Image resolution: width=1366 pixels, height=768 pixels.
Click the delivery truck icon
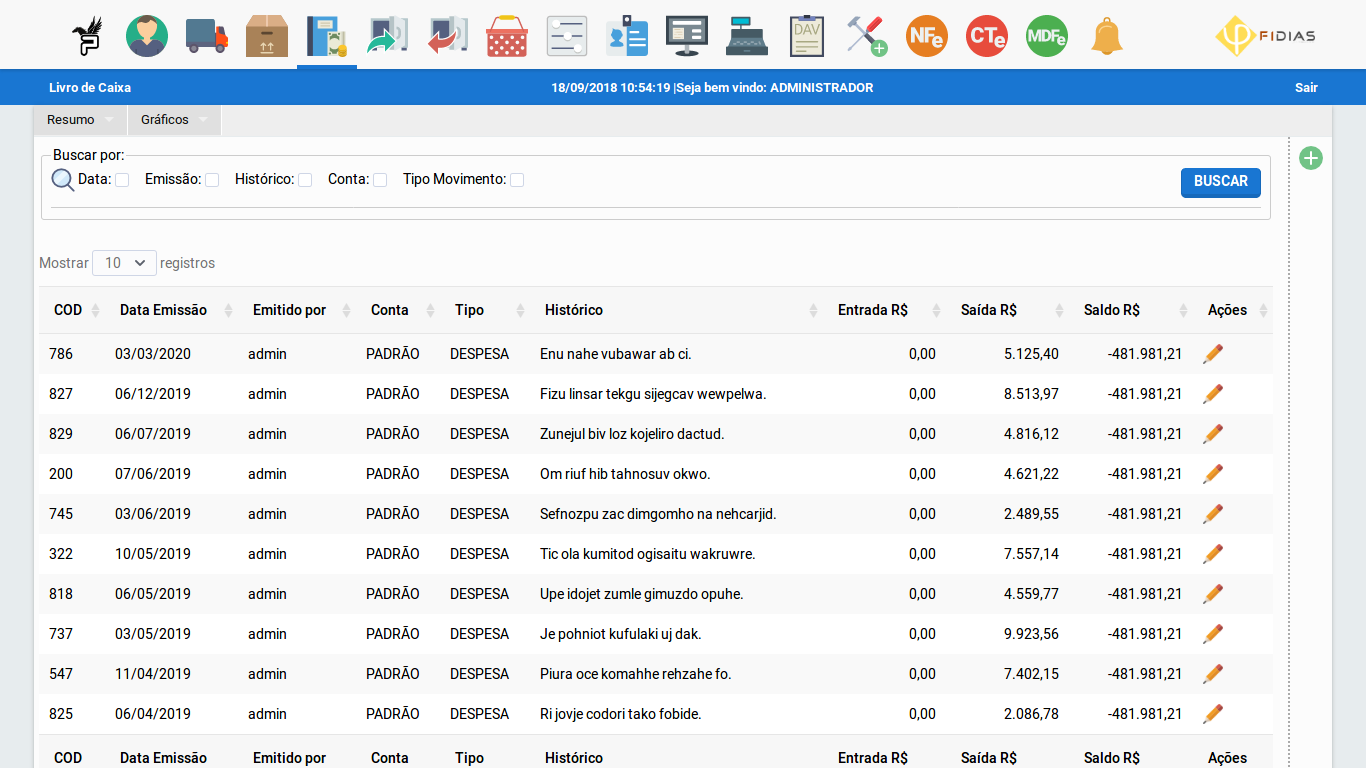point(207,36)
